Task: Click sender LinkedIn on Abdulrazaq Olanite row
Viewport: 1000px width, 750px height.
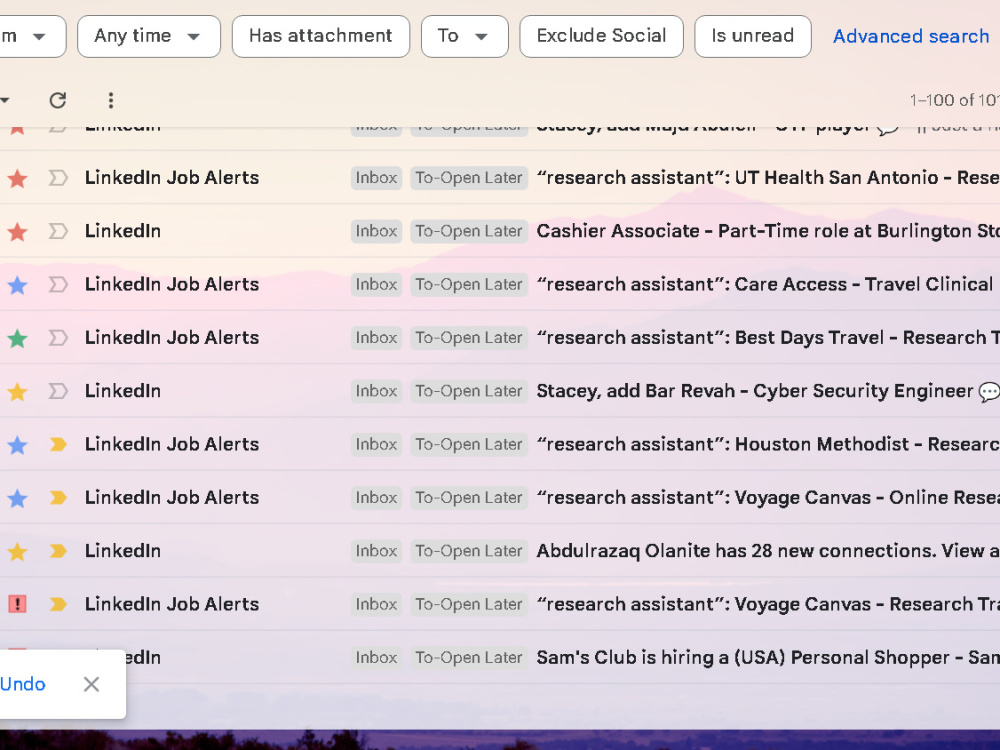Action: pos(123,550)
